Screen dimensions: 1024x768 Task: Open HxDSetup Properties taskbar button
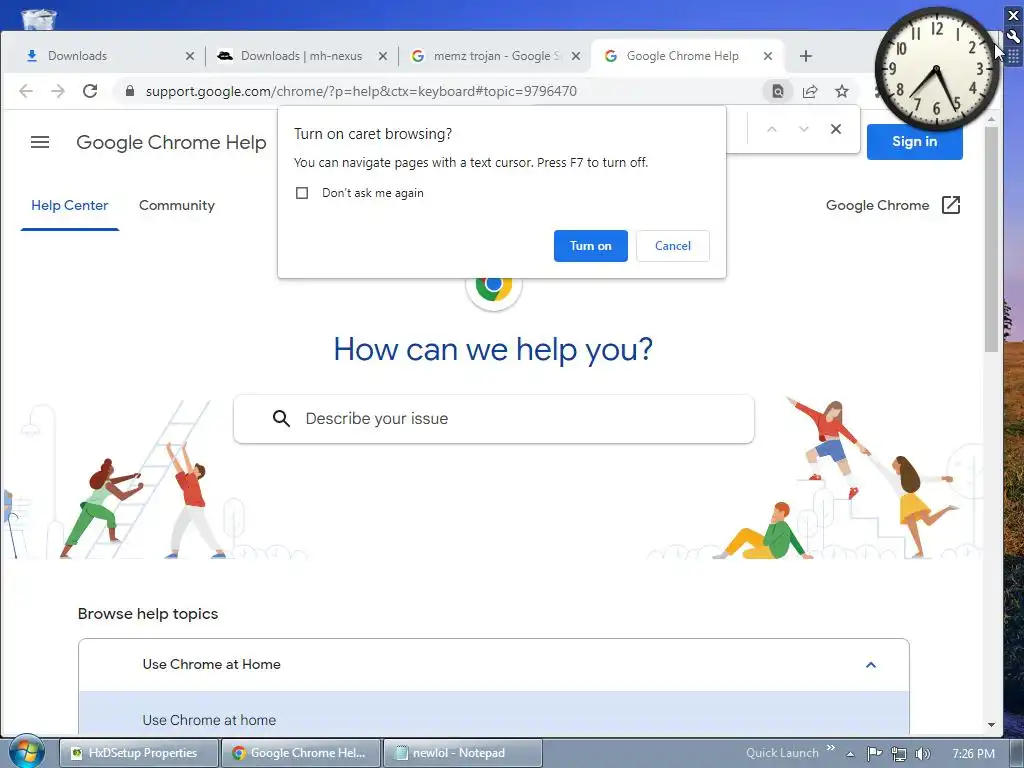pyautogui.click(x=138, y=753)
